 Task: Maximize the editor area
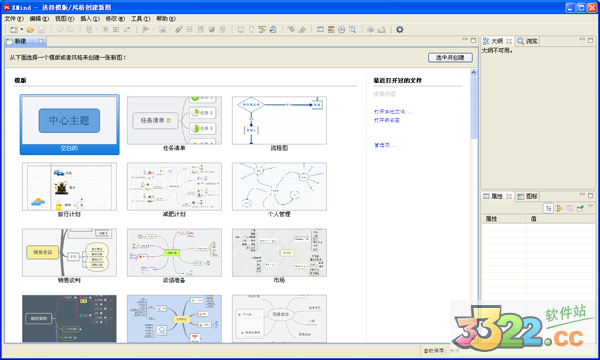click(473, 40)
